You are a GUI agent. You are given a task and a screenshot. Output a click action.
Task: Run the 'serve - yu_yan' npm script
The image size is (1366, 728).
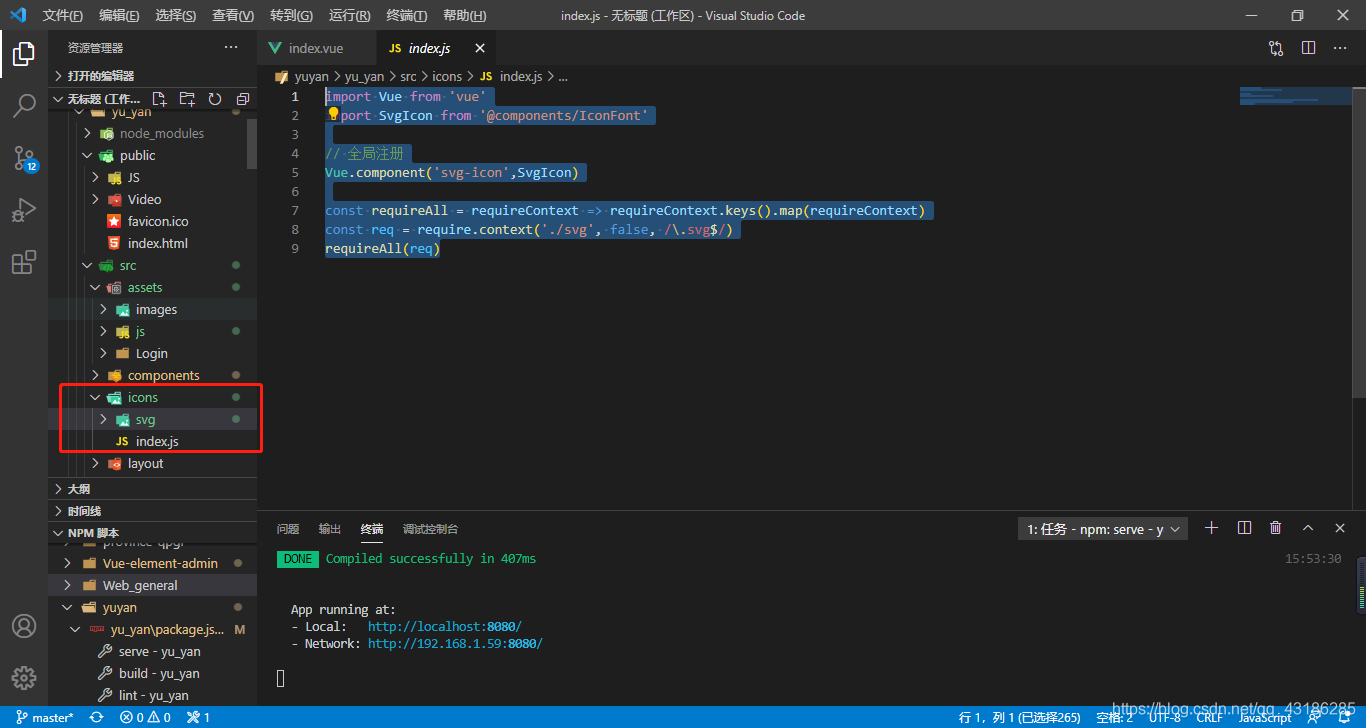(159, 651)
